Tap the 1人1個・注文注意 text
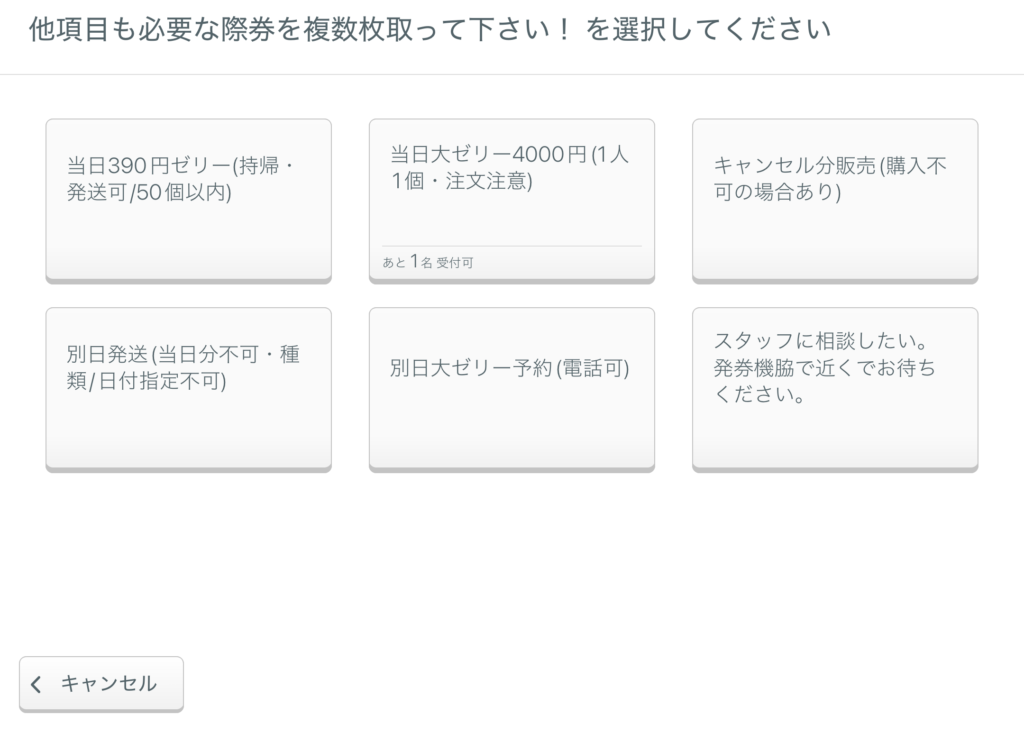 click(x=470, y=182)
